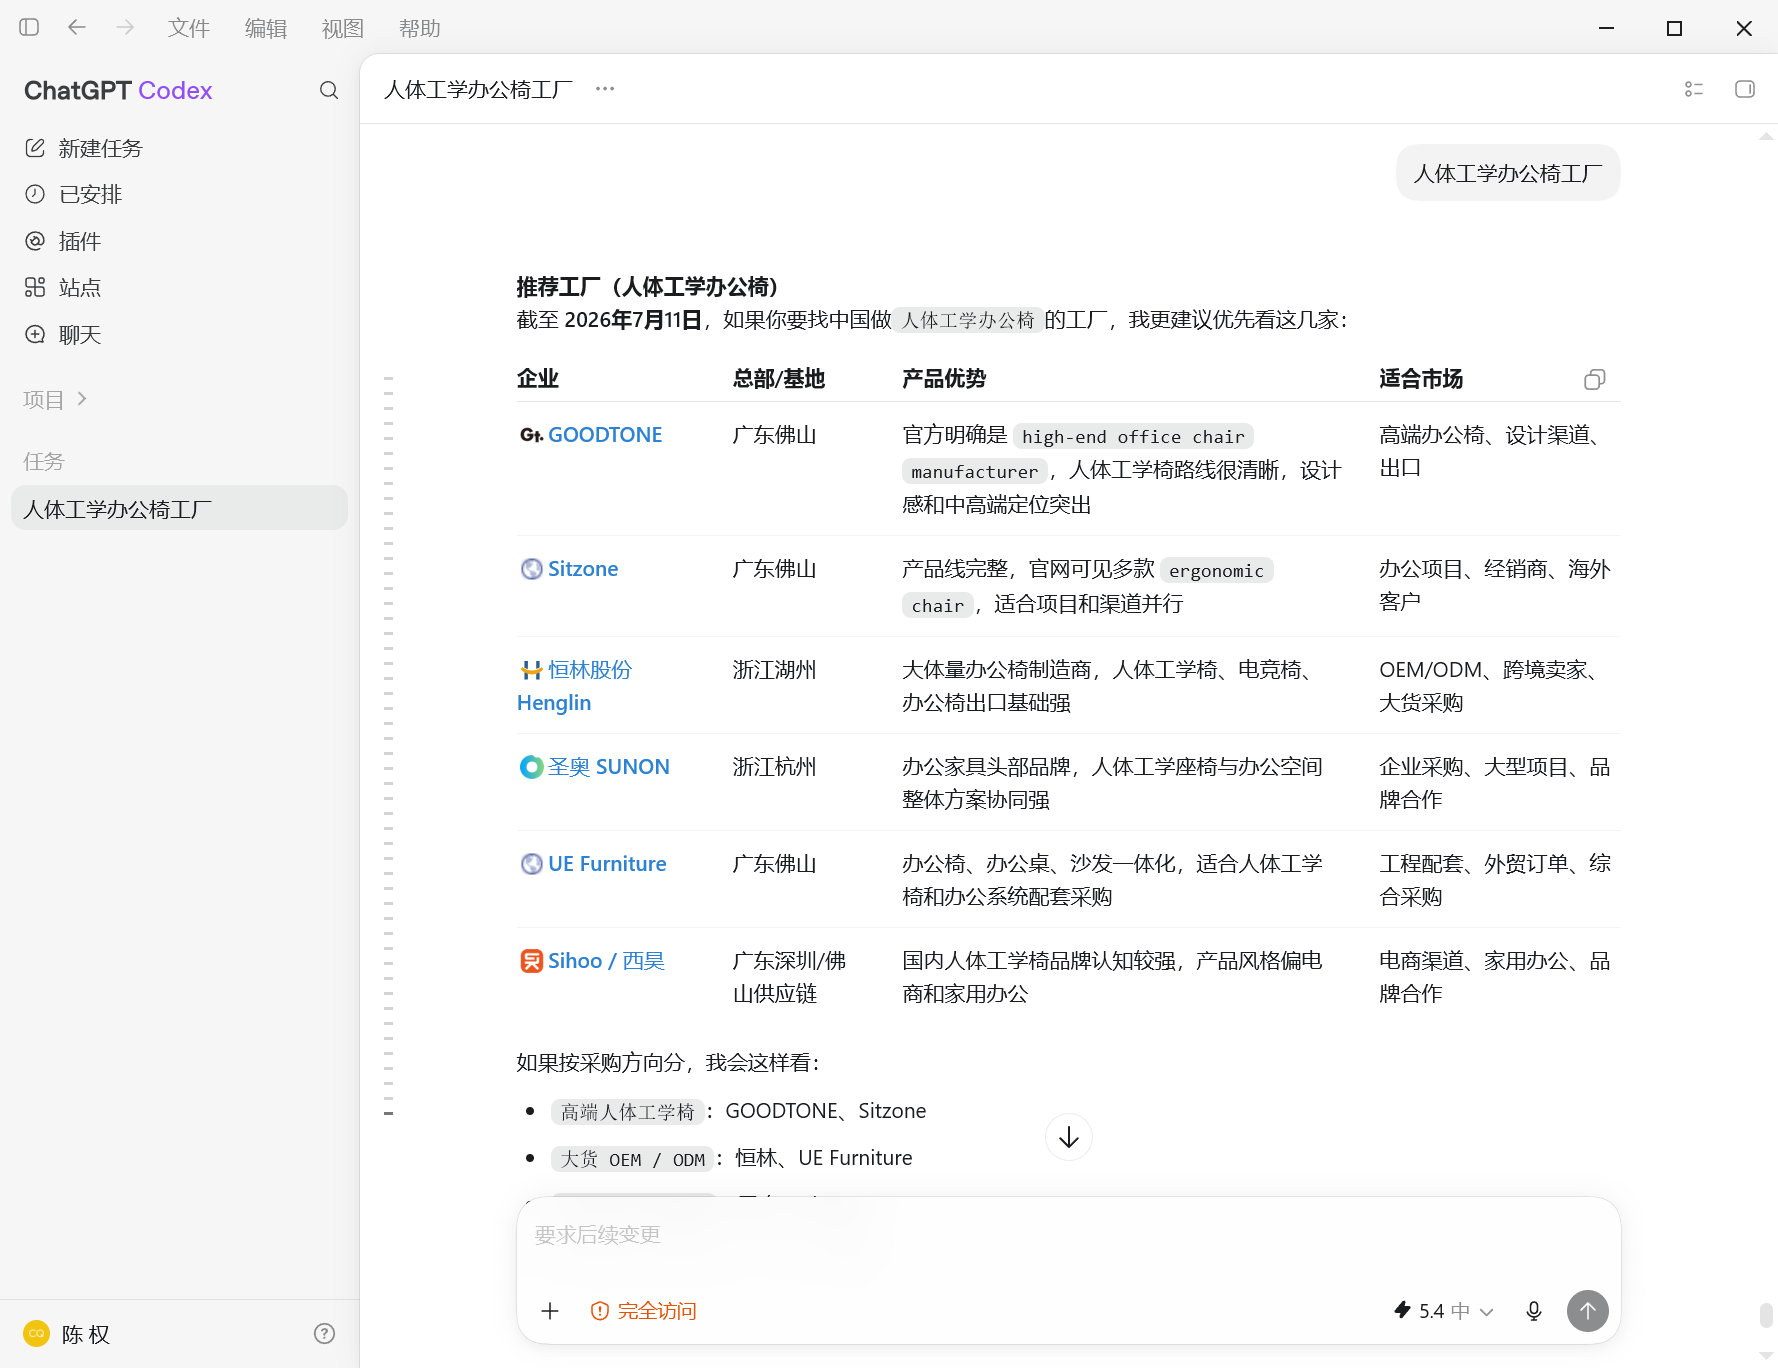
Task: Open the three-dot menu beside the title
Action: pyautogui.click(x=605, y=89)
